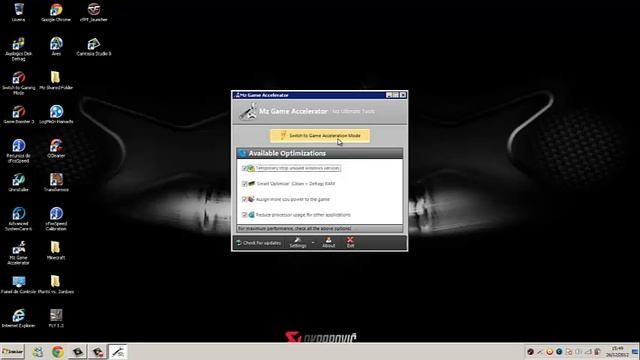Open Camtasia Studio desktop icon
Screen dimensions: 640x360
tap(94, 47)
